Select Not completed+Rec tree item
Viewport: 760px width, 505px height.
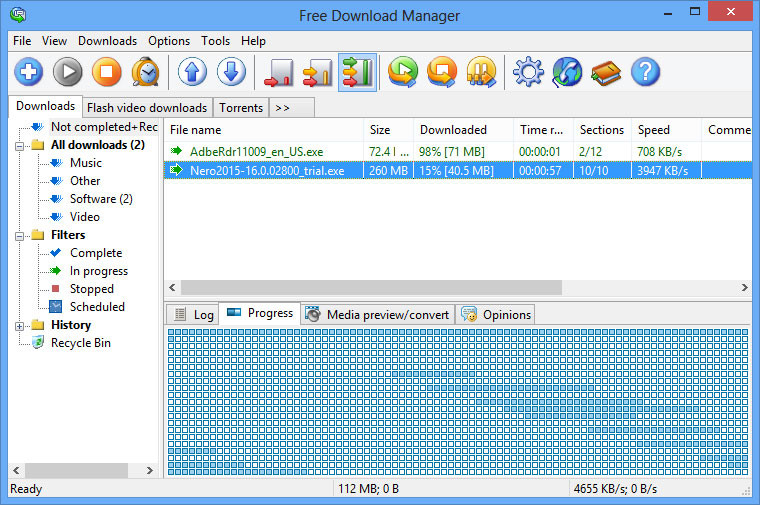pos(104,127)
